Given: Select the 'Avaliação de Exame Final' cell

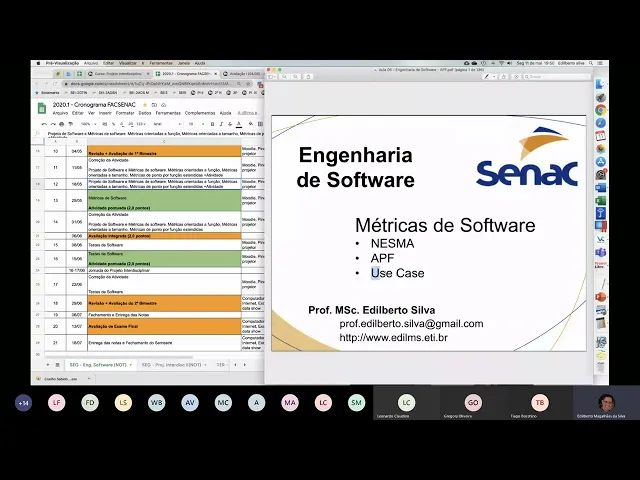Looking at the screenshot, I should pos(164,326).
